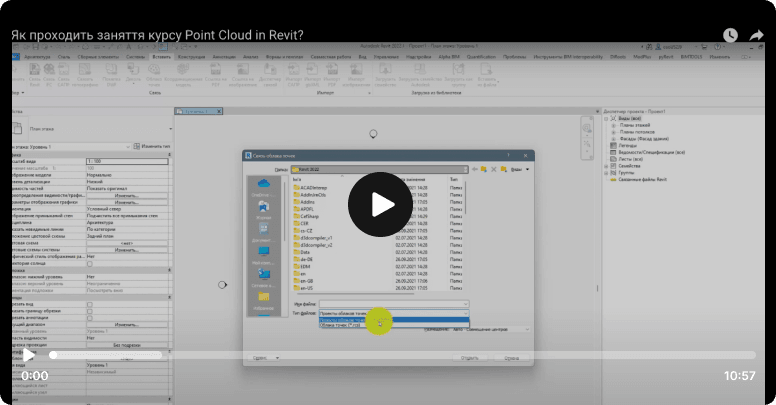Open the Папка location combo box showing Revit 2022
Screen dimensions: 776x405
380,169
